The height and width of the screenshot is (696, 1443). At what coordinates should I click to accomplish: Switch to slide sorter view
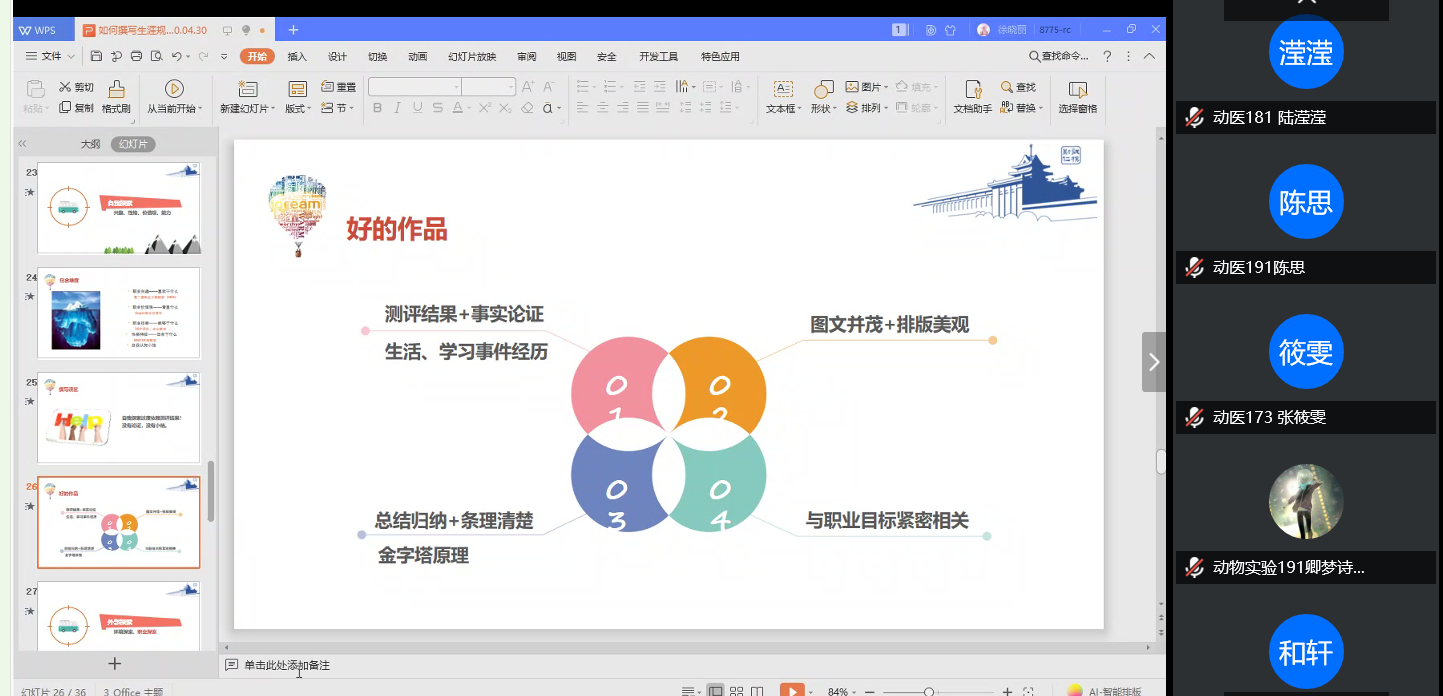point(736,691)
